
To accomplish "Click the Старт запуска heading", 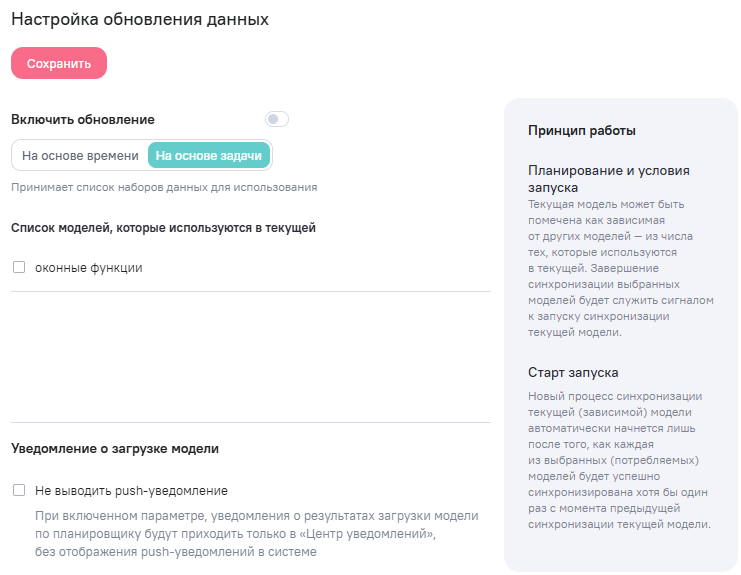I will [x=573, y=372].
